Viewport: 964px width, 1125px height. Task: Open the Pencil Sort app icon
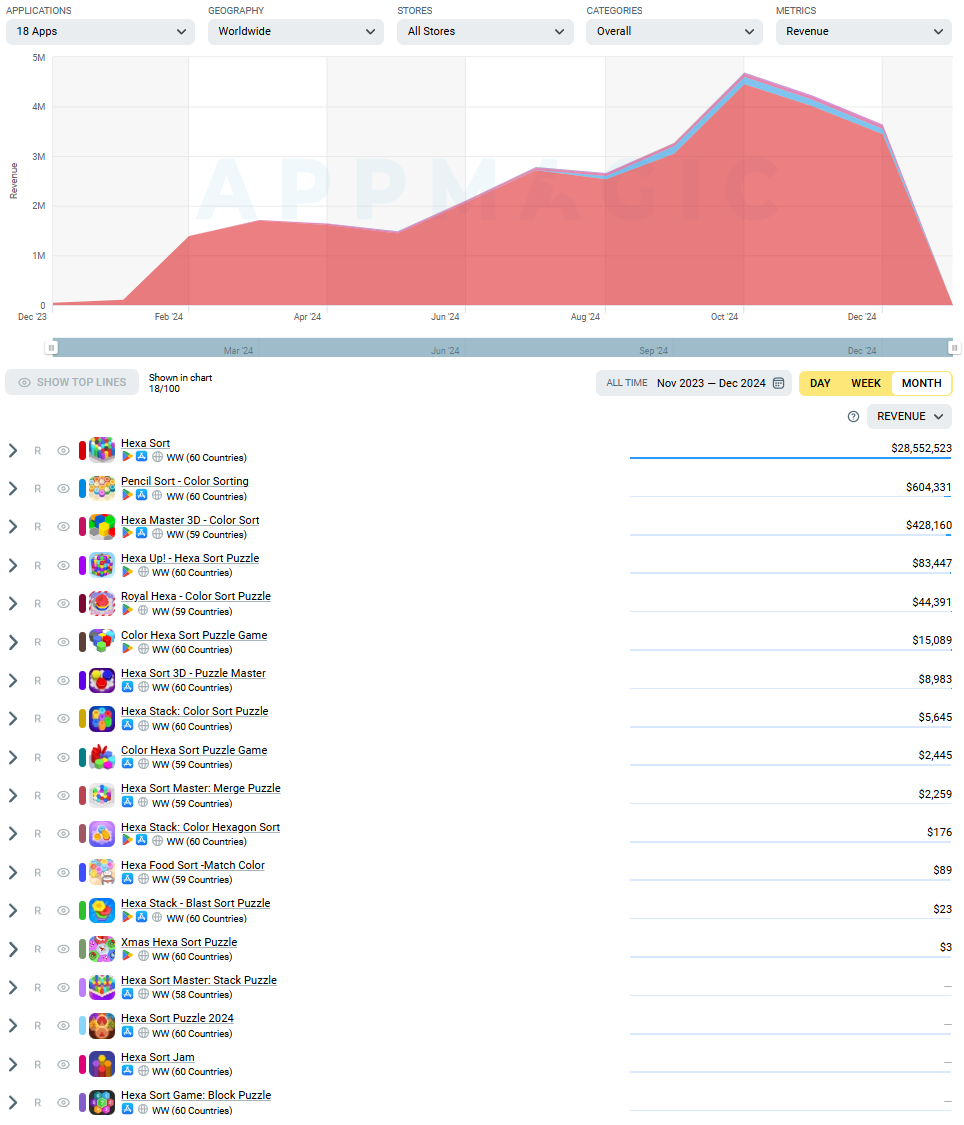click(102, 489)
